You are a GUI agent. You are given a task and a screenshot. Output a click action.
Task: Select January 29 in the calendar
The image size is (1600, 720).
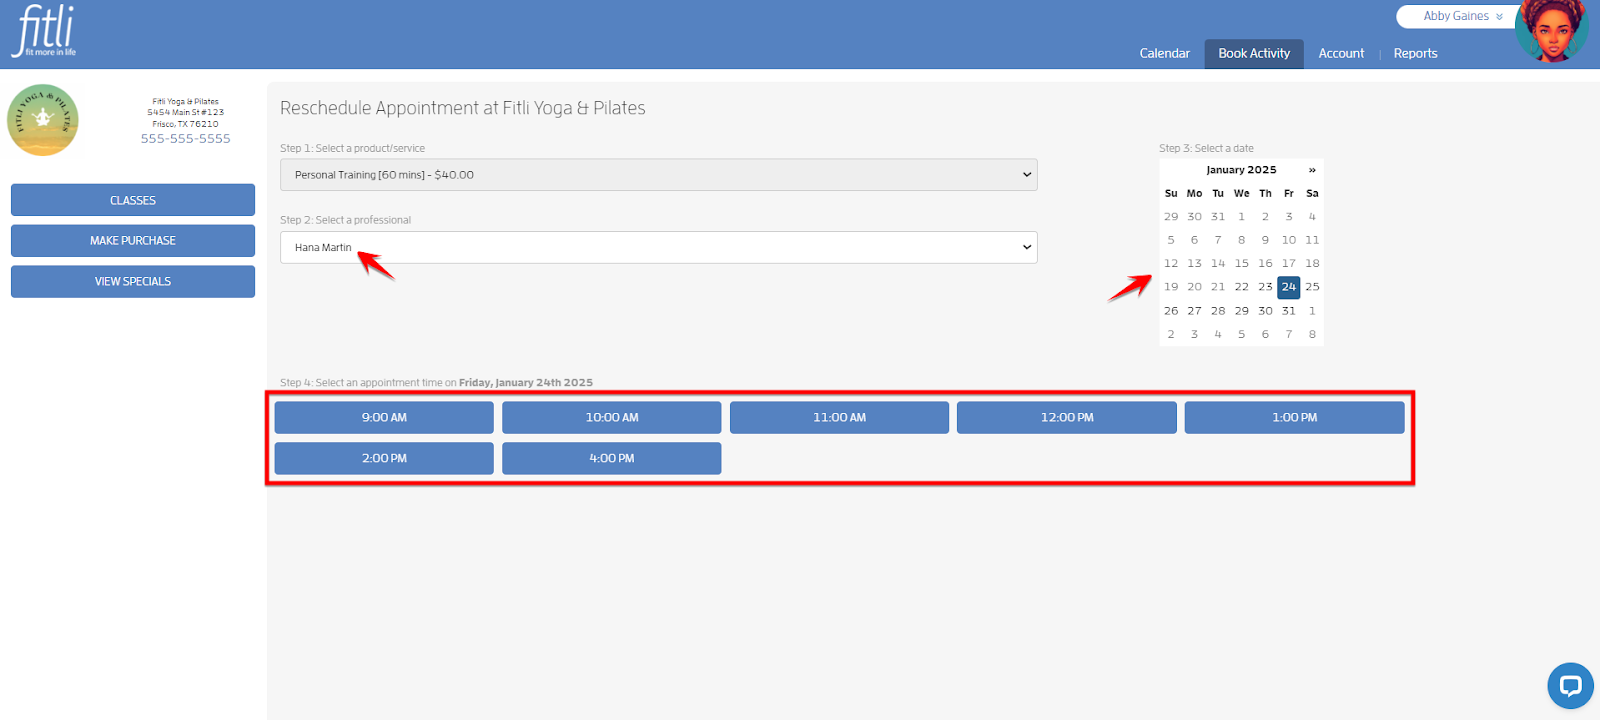tap(1241, 311)
